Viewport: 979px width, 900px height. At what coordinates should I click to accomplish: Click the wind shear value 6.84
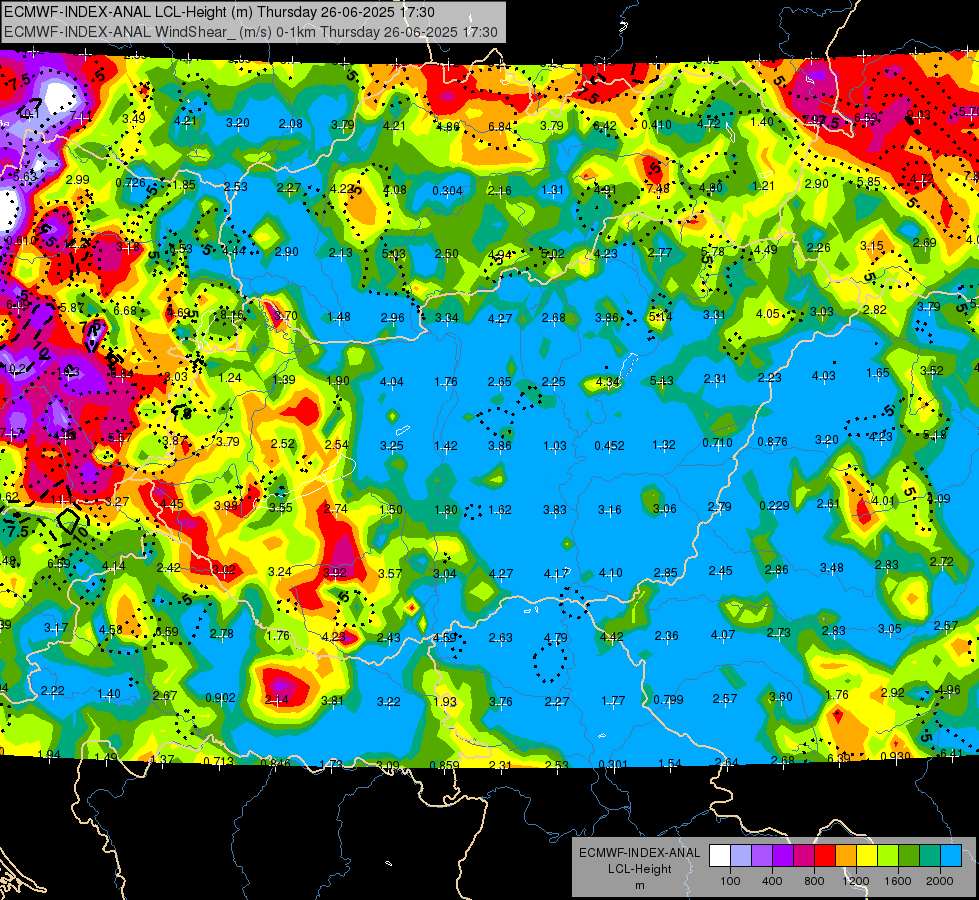pos(499,127)
